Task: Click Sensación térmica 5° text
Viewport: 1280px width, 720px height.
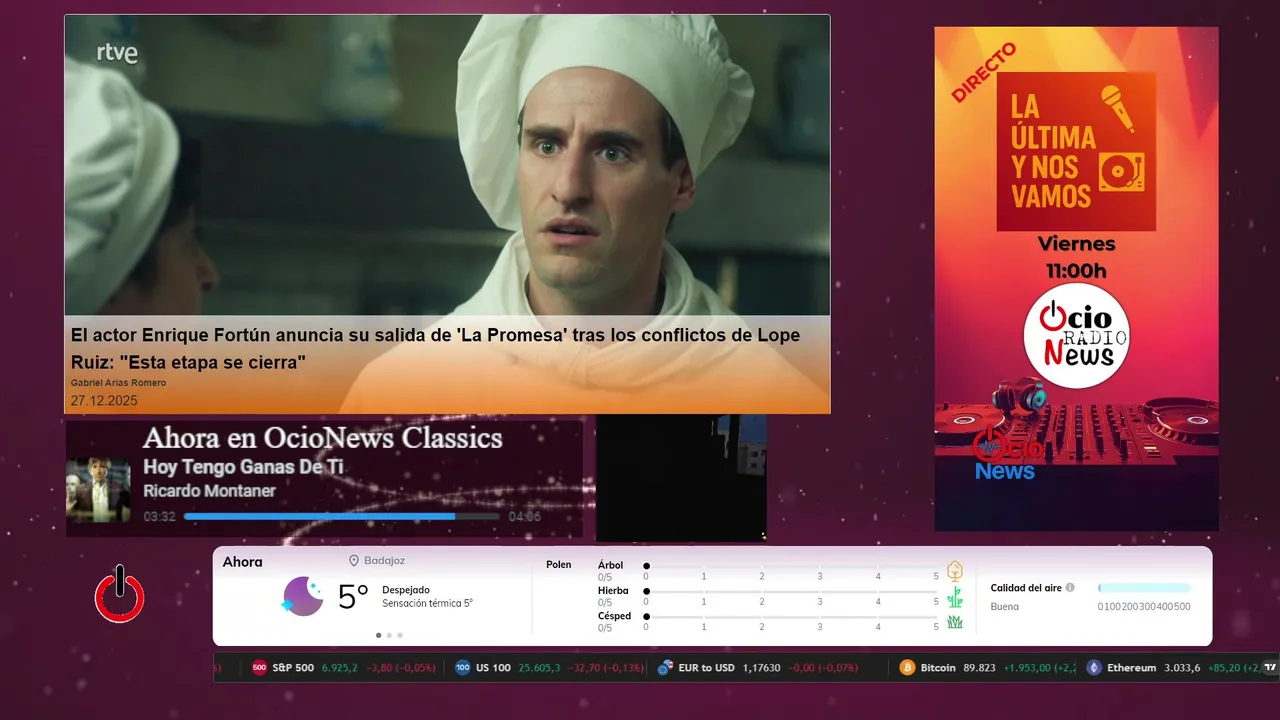Action: pos(427,603)
